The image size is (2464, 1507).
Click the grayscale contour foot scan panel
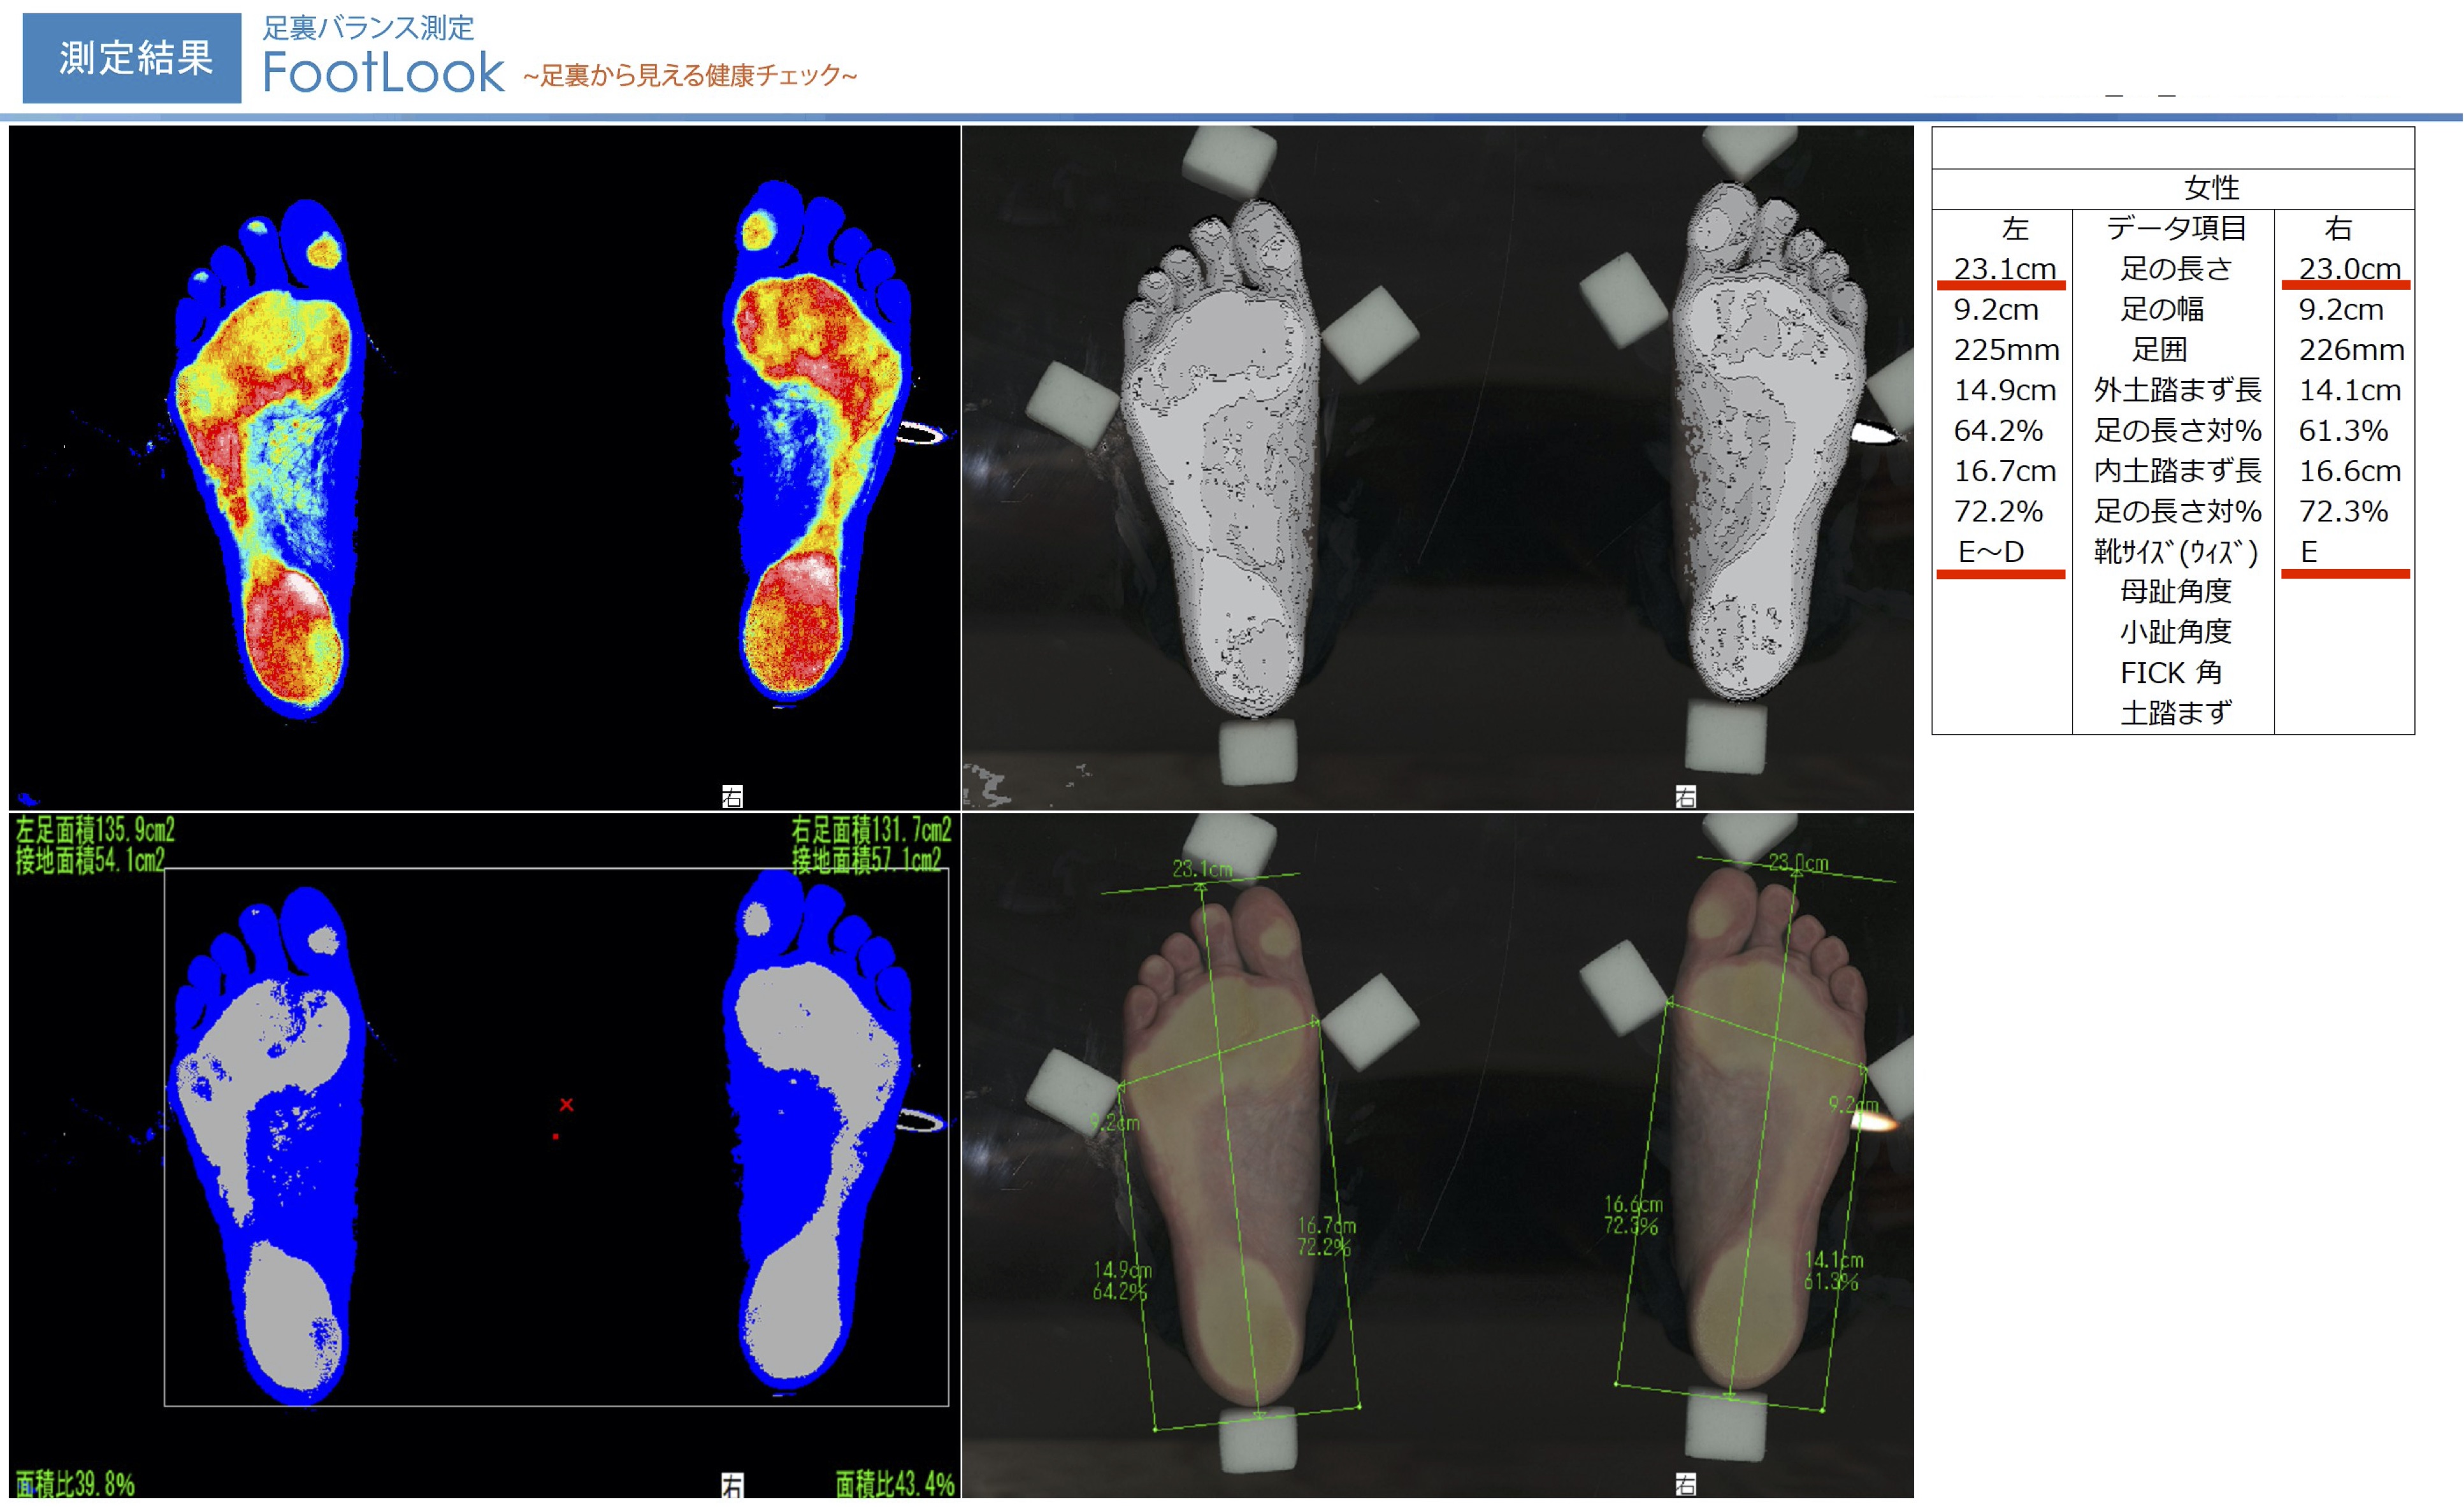pos(1437,467)
